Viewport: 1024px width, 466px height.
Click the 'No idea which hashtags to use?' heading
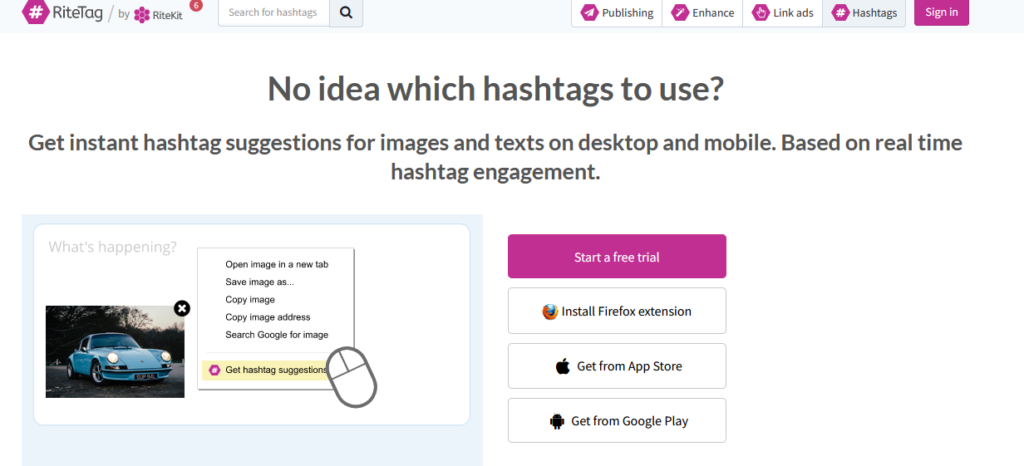pos(496,89)
